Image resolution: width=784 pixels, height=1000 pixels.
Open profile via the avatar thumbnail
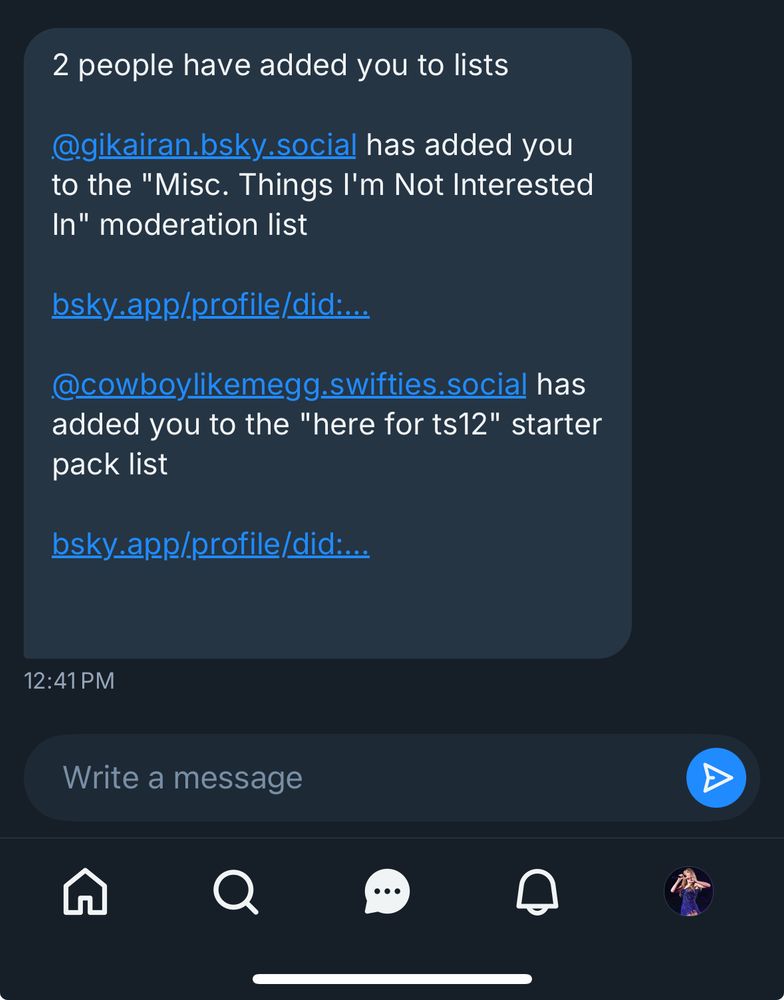pyautogui.click(x=688, y=891)
